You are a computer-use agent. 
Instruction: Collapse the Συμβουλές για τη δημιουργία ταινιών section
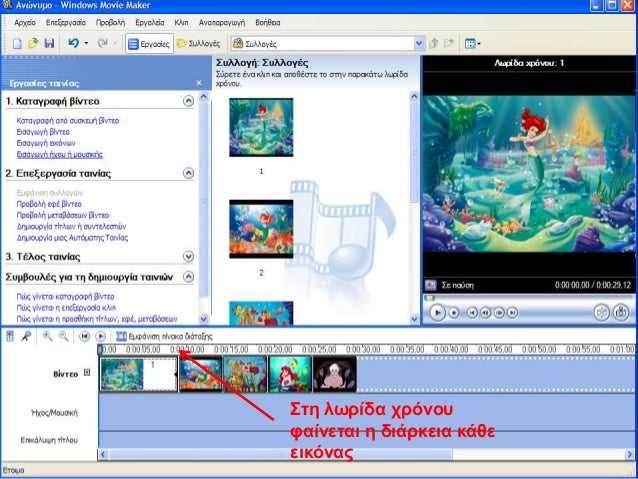click(x=188, y=277)
